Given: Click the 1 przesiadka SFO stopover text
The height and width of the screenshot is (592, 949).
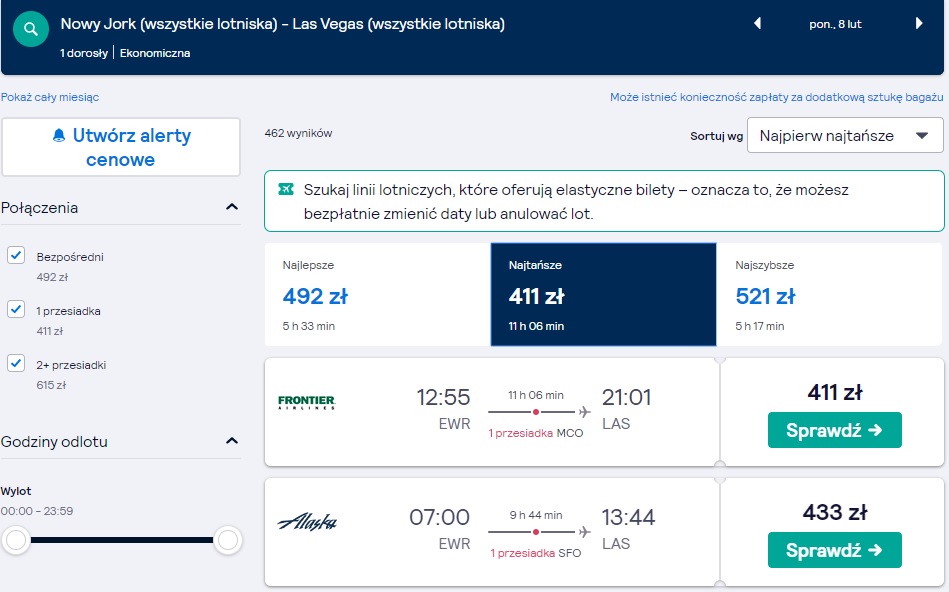Looking at the screenshot, I should [536, 553].
